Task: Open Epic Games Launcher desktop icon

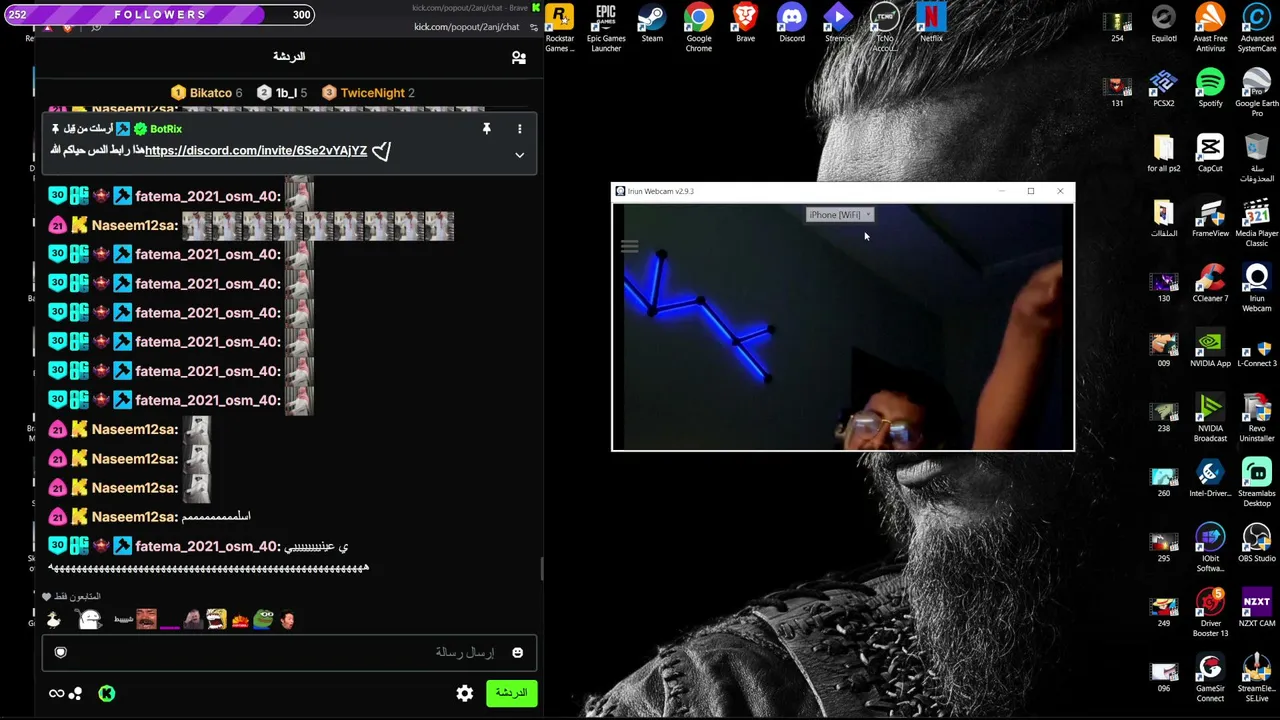Action: pyautogui.click(x=606, y=29)
